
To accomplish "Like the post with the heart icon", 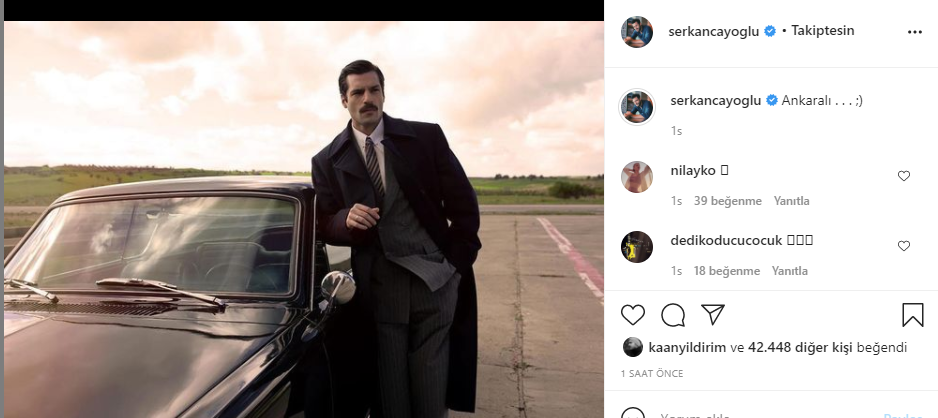I will (x=633, y=315).
